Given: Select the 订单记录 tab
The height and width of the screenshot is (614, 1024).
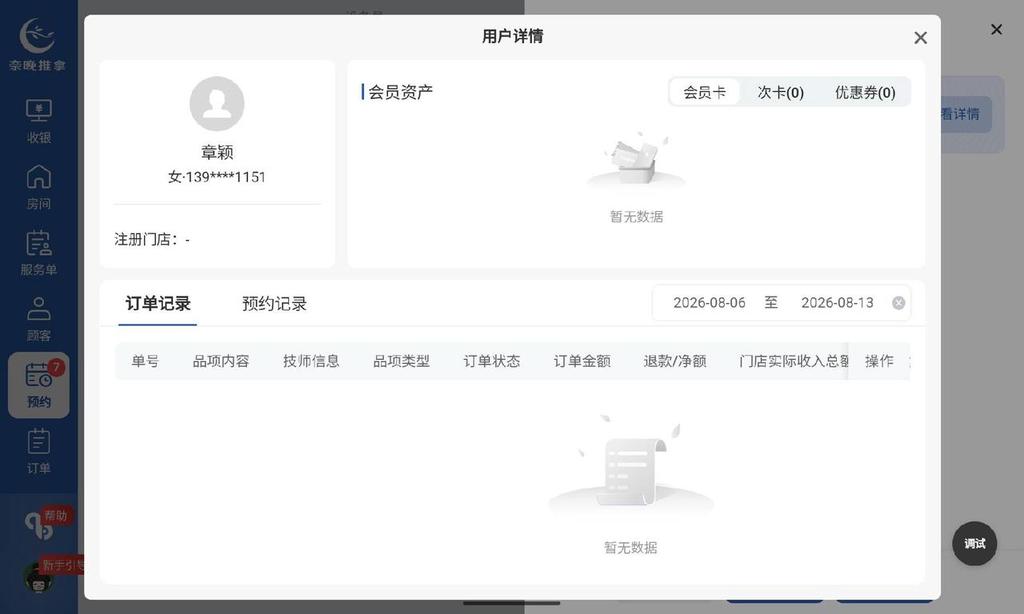Looking at the screenshot, I should (158, 304).
